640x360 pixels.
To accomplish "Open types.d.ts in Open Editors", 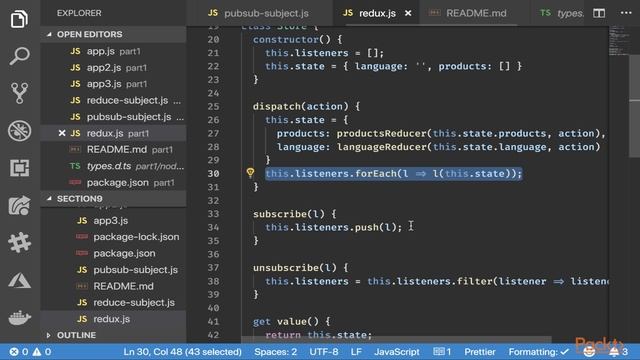I will coord(113,166).
